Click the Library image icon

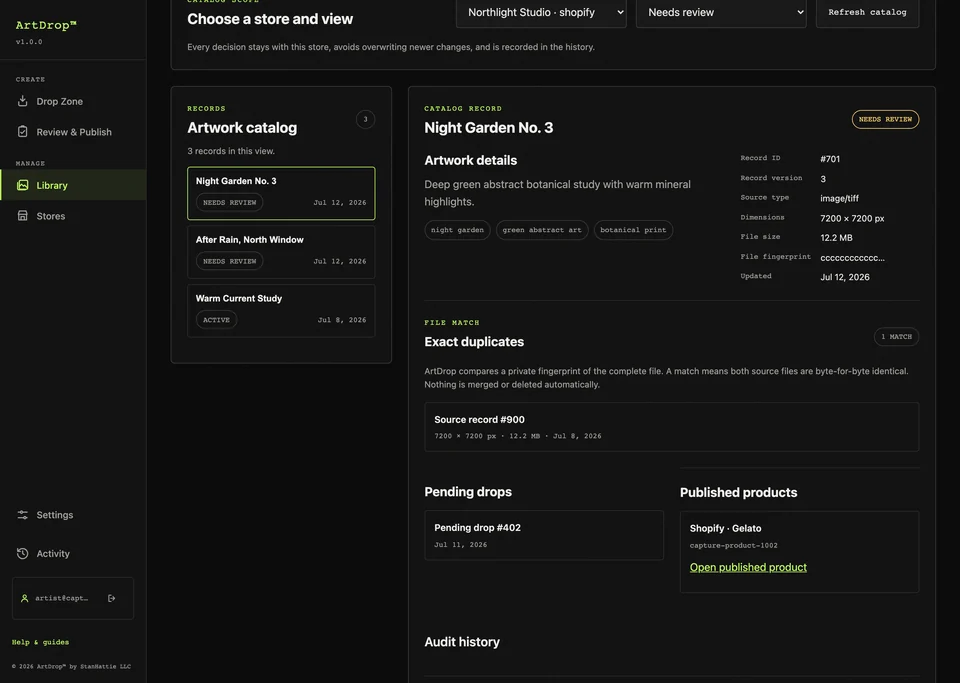tap(23, 185)
